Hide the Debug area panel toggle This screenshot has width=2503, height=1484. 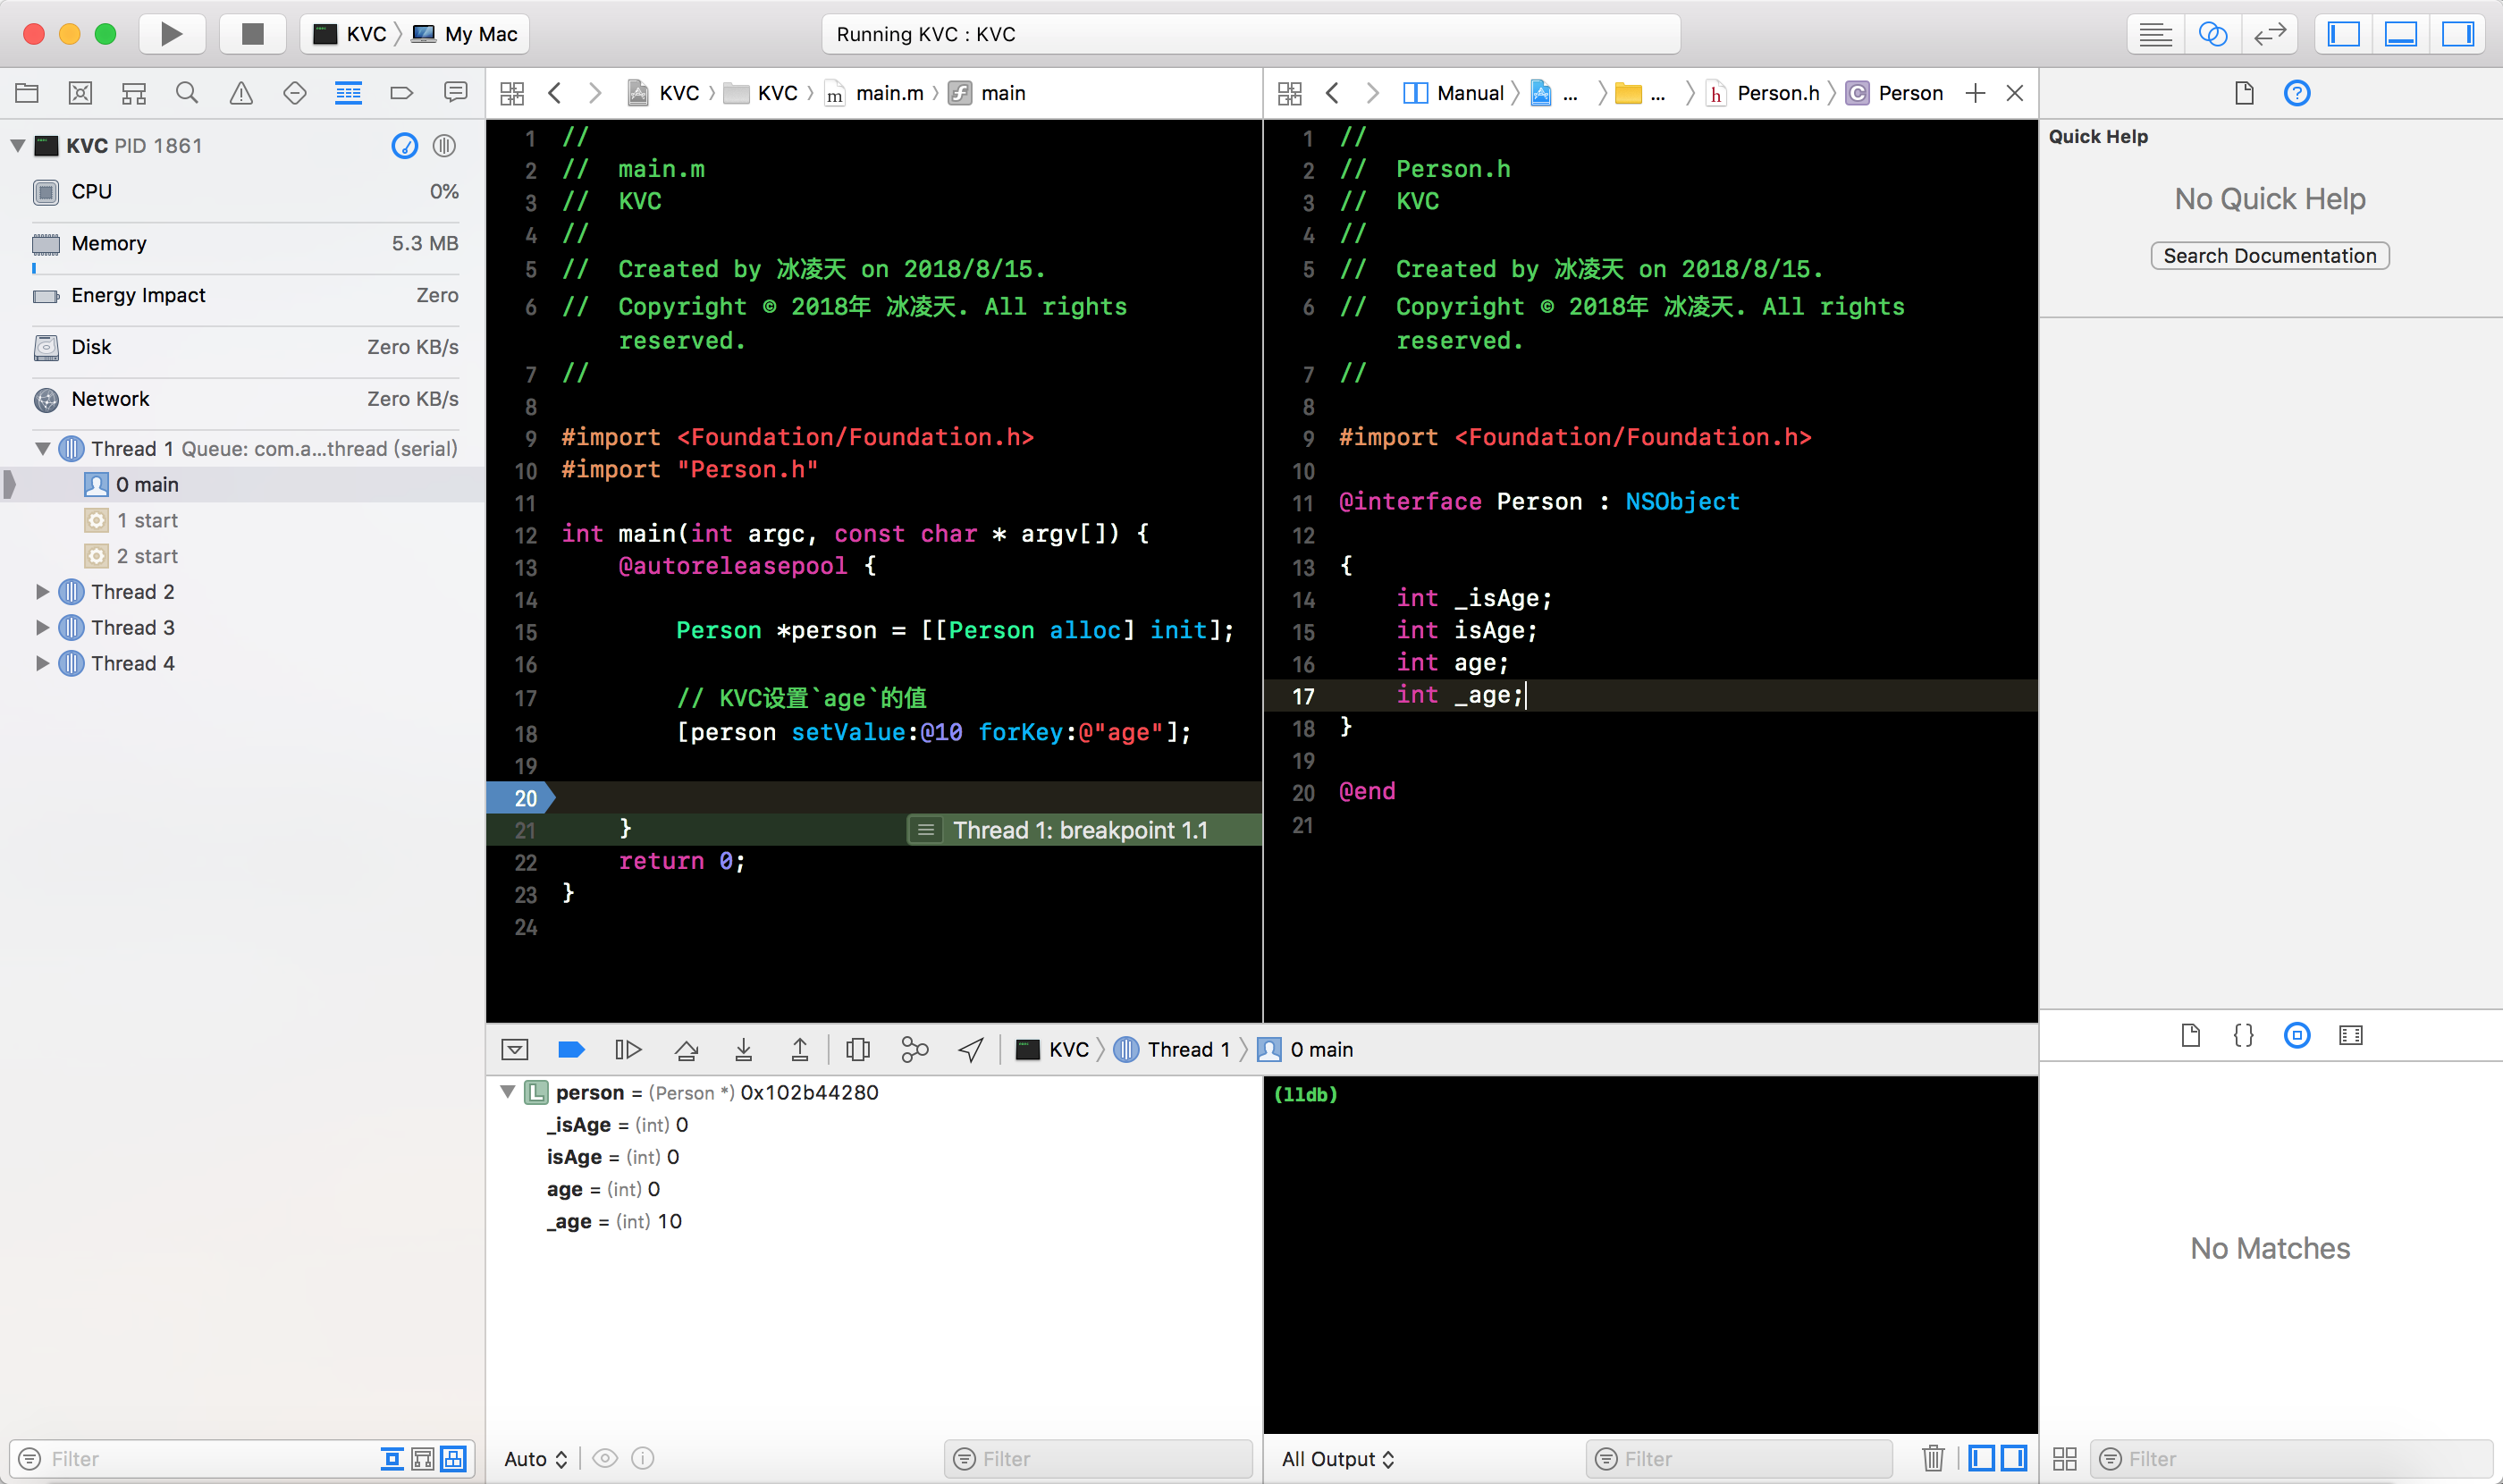(x=2400, y=34)
